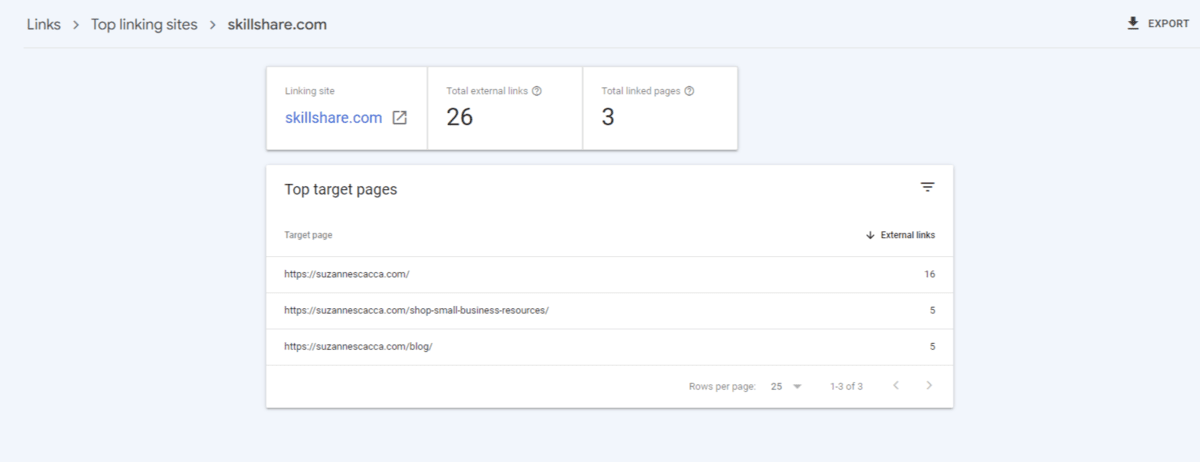Select the suzannescacca.com/blog/ target page row

coord(358,346)
